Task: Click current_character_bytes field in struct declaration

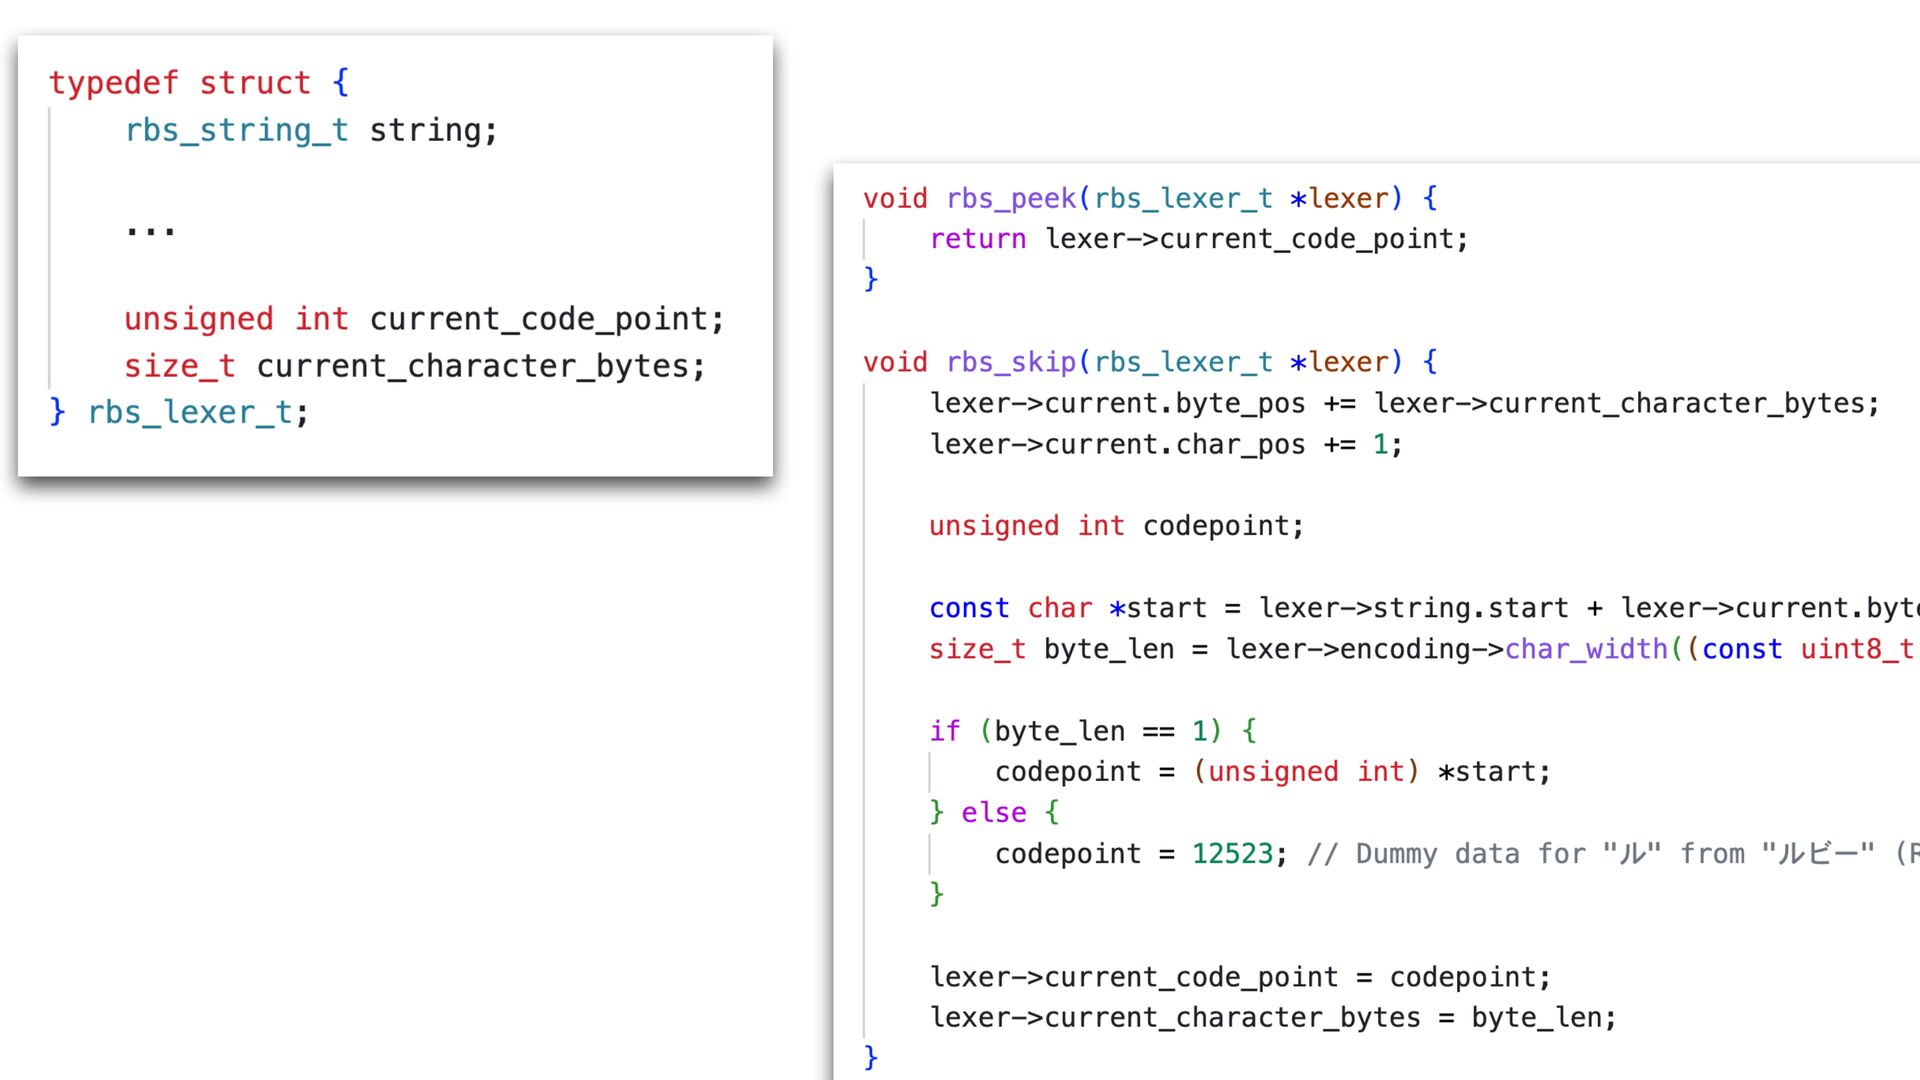Action: (x=480, y=366)
